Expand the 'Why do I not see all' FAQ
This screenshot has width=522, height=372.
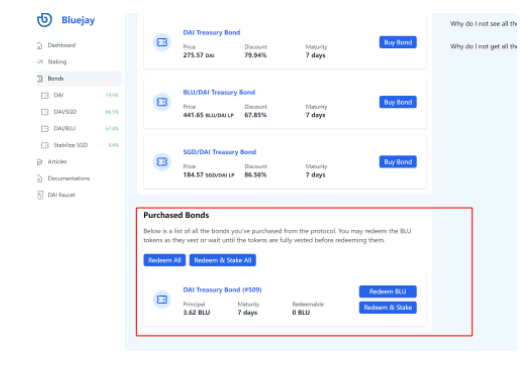[x=483, y=24]
